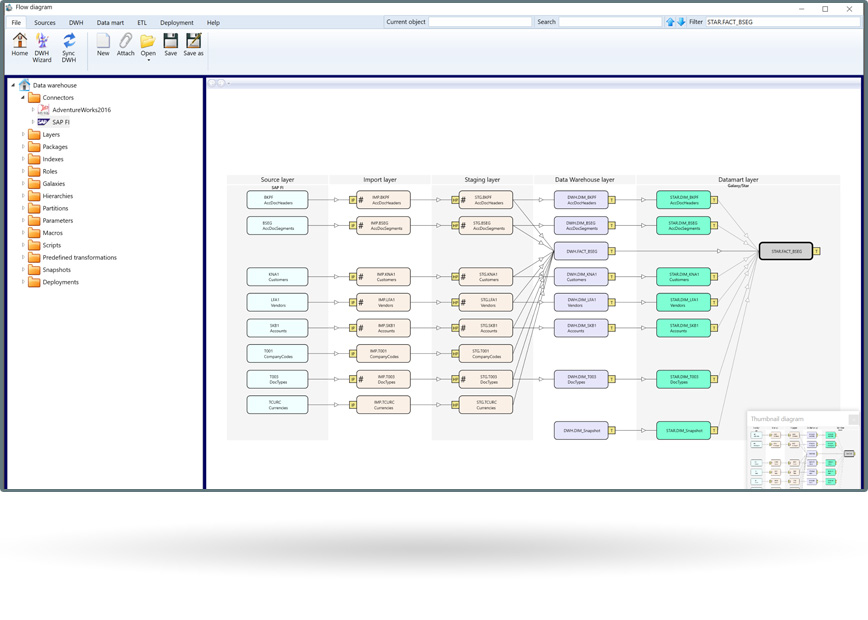The width and height of the screenshot is (868, 620).
Task: Click the Search input field
Action: pyautogui.click(x=610, y=22)
